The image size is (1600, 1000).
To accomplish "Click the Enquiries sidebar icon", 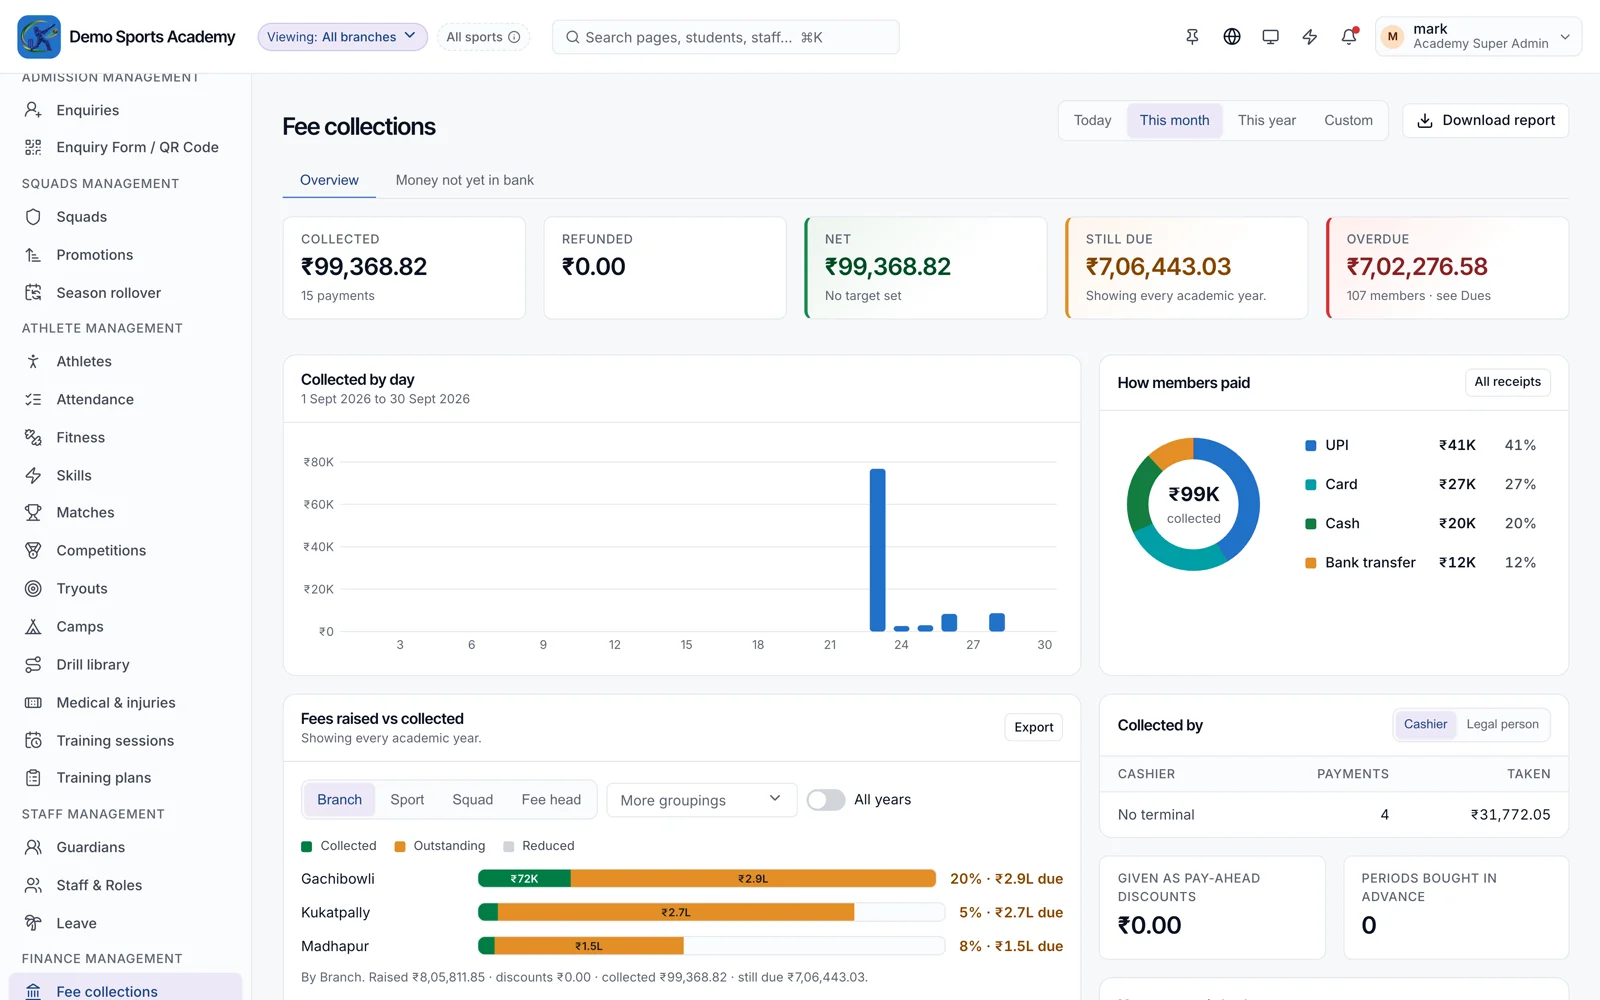I will tap(33, 110).
